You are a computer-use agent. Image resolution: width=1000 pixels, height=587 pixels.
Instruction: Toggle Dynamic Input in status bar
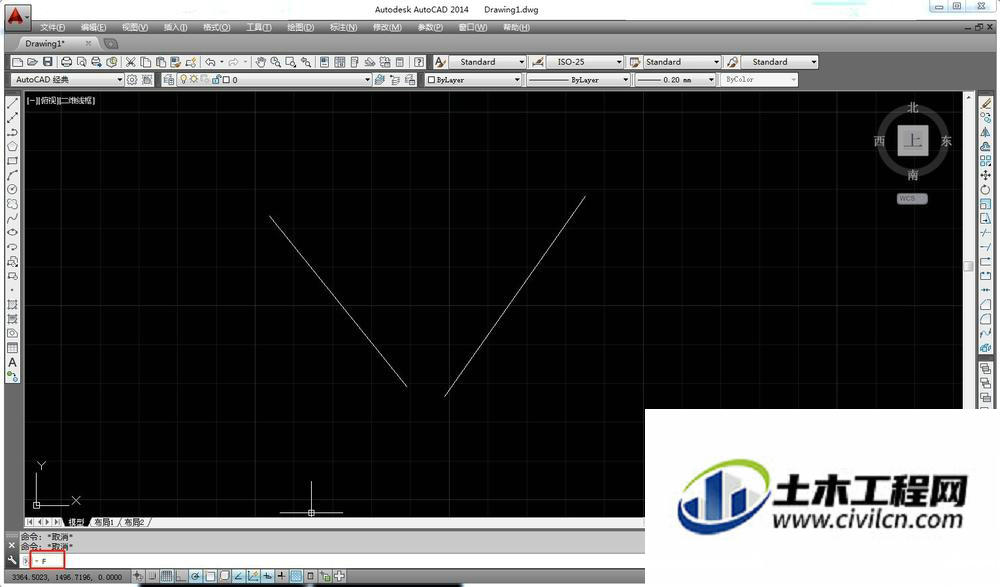(267, 576)
